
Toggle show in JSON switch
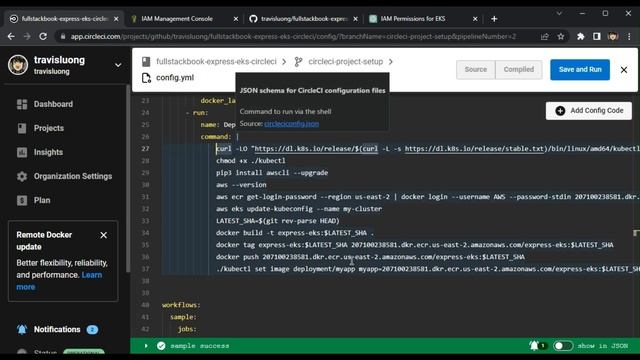563,346
